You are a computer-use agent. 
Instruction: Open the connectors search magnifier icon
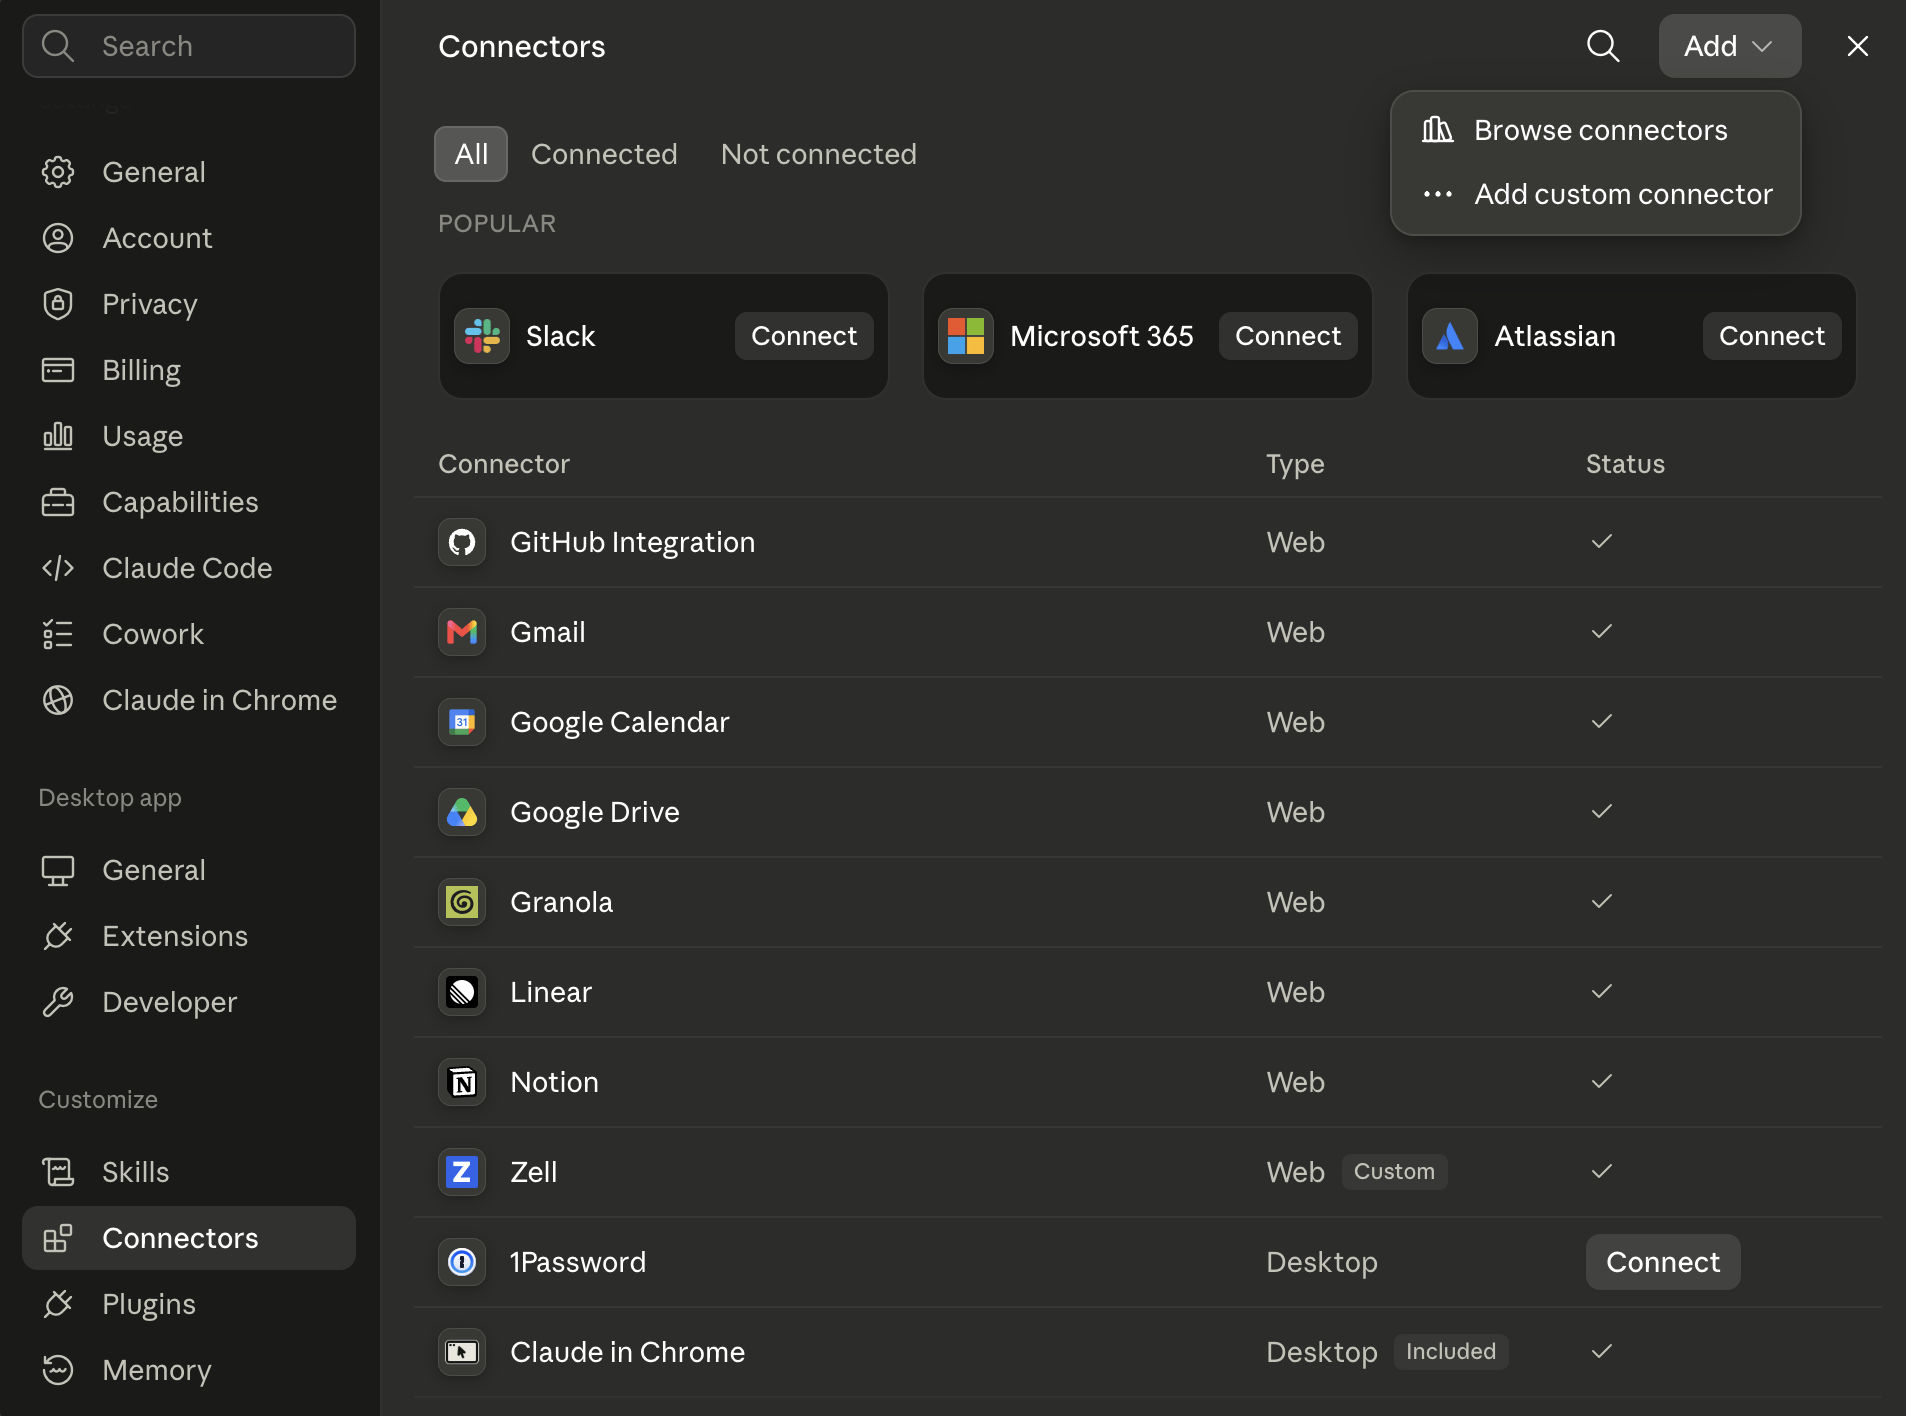1603,46
